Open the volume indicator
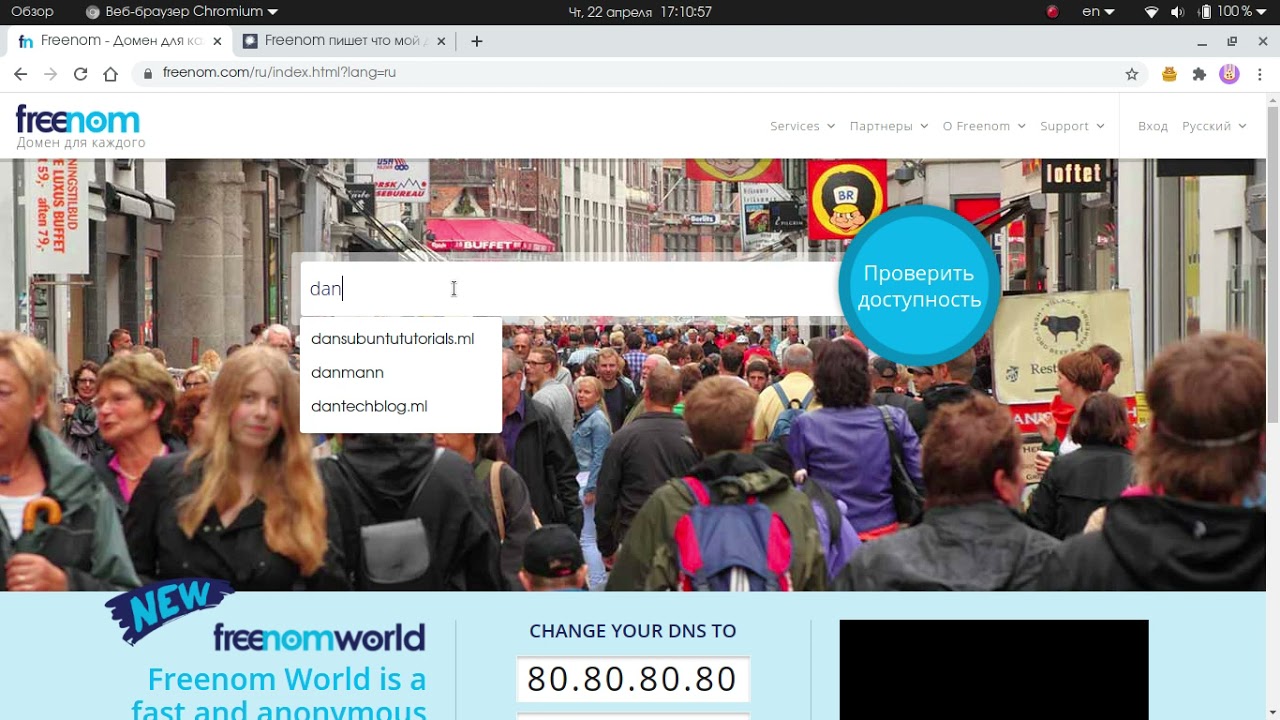 click(x=1177, y=12)
